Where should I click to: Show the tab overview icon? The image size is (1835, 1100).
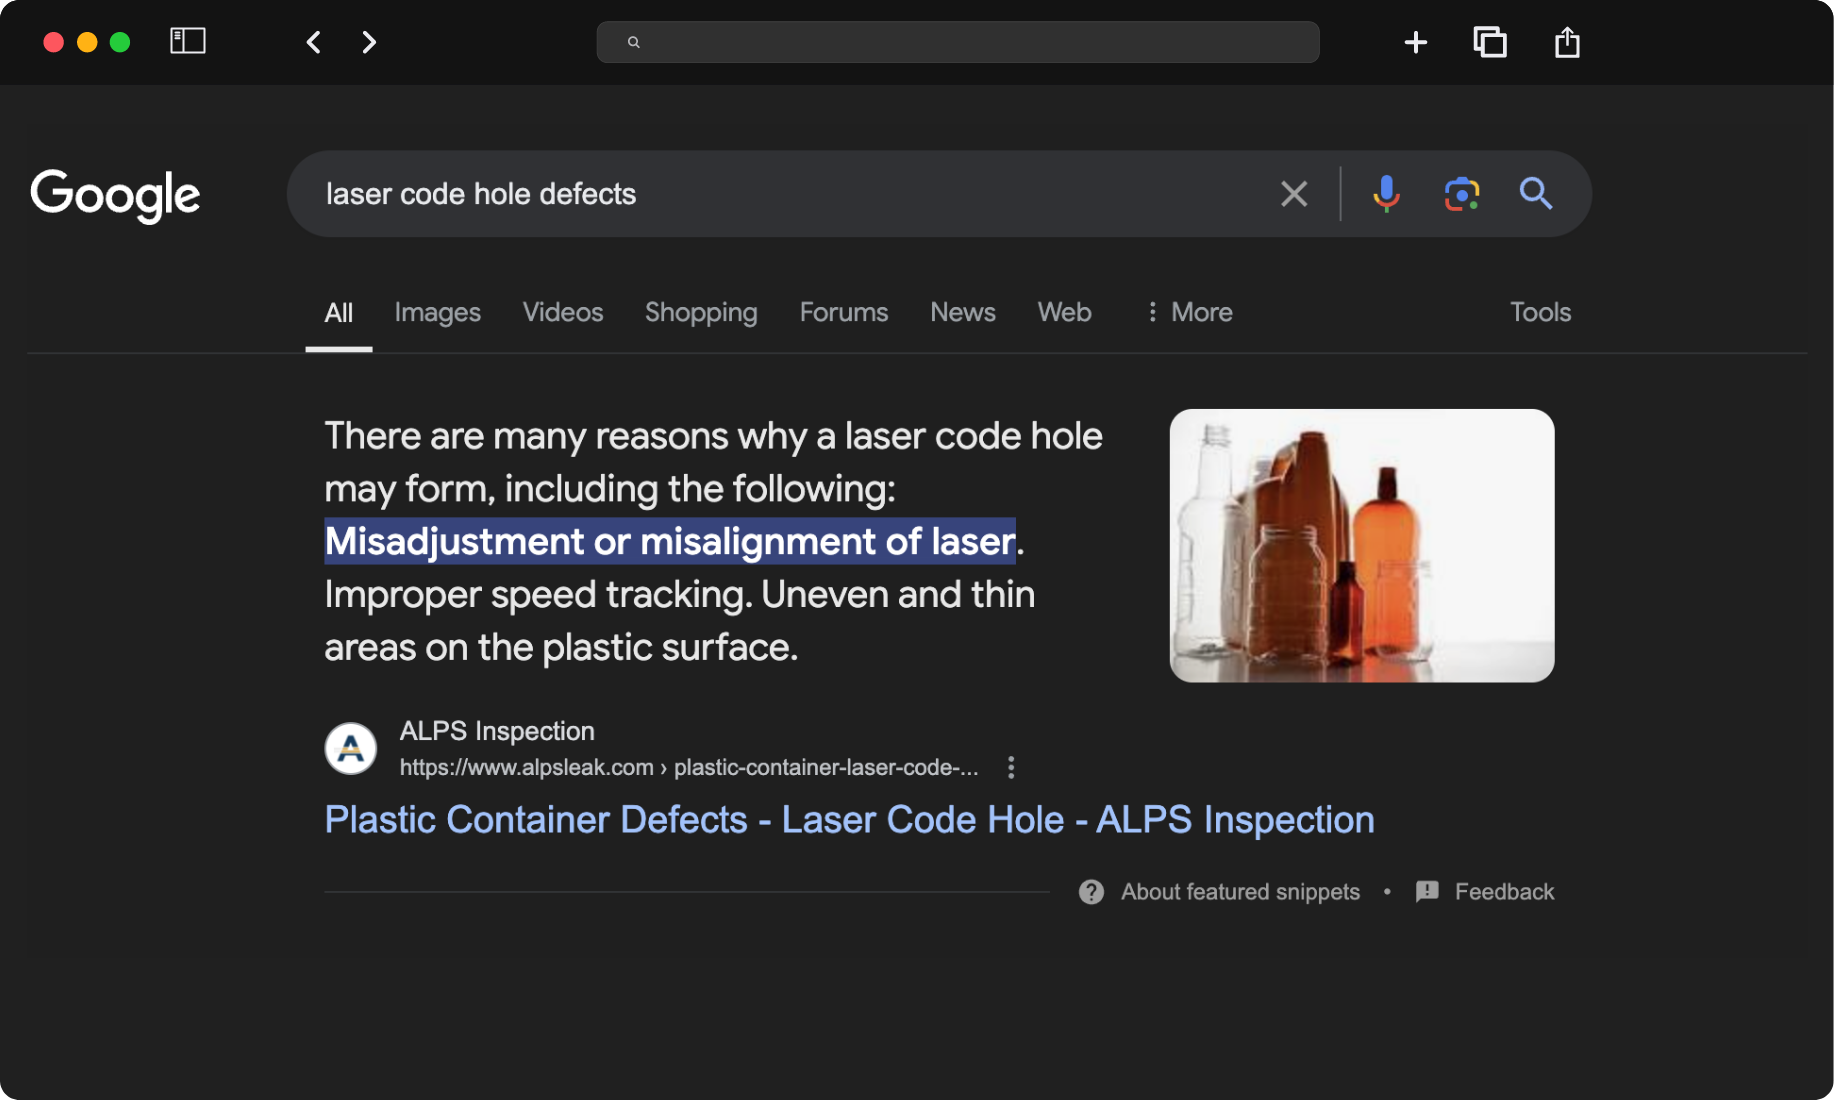[1490, 42]
